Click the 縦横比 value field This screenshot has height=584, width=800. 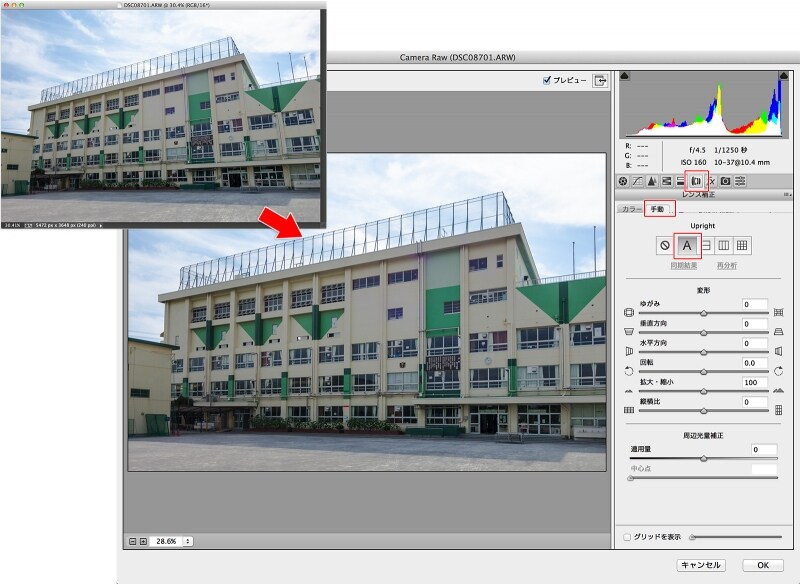tap(755, 402)
